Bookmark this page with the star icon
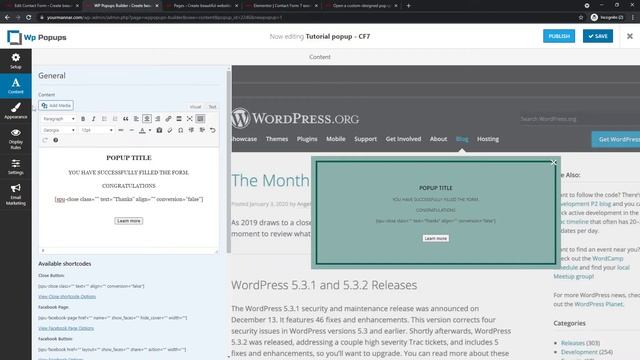 (581, 18)
